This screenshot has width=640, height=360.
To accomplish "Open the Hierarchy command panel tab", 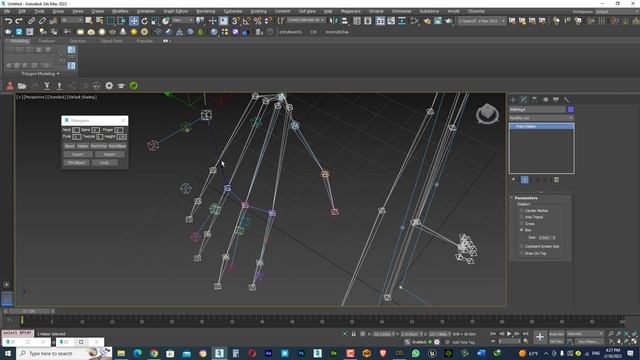I will [534, 100].
